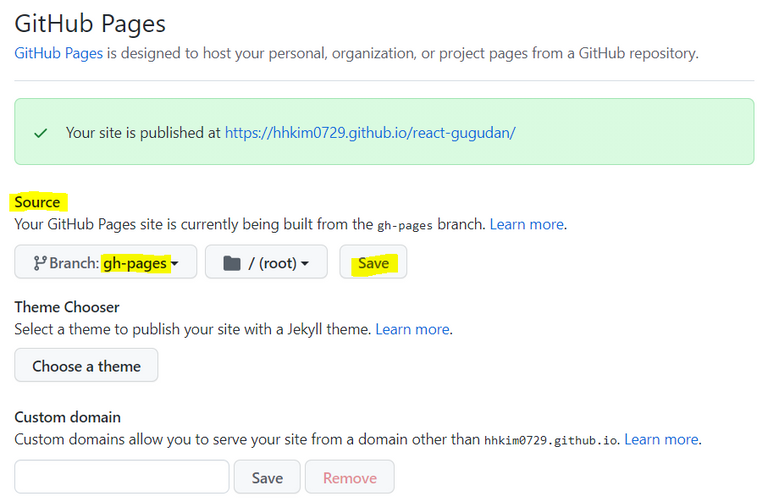Open published site URL hhkim0729.github.io/react-gugudan
The width and height of the screenshot is (768, 501).
coord(370,132)
